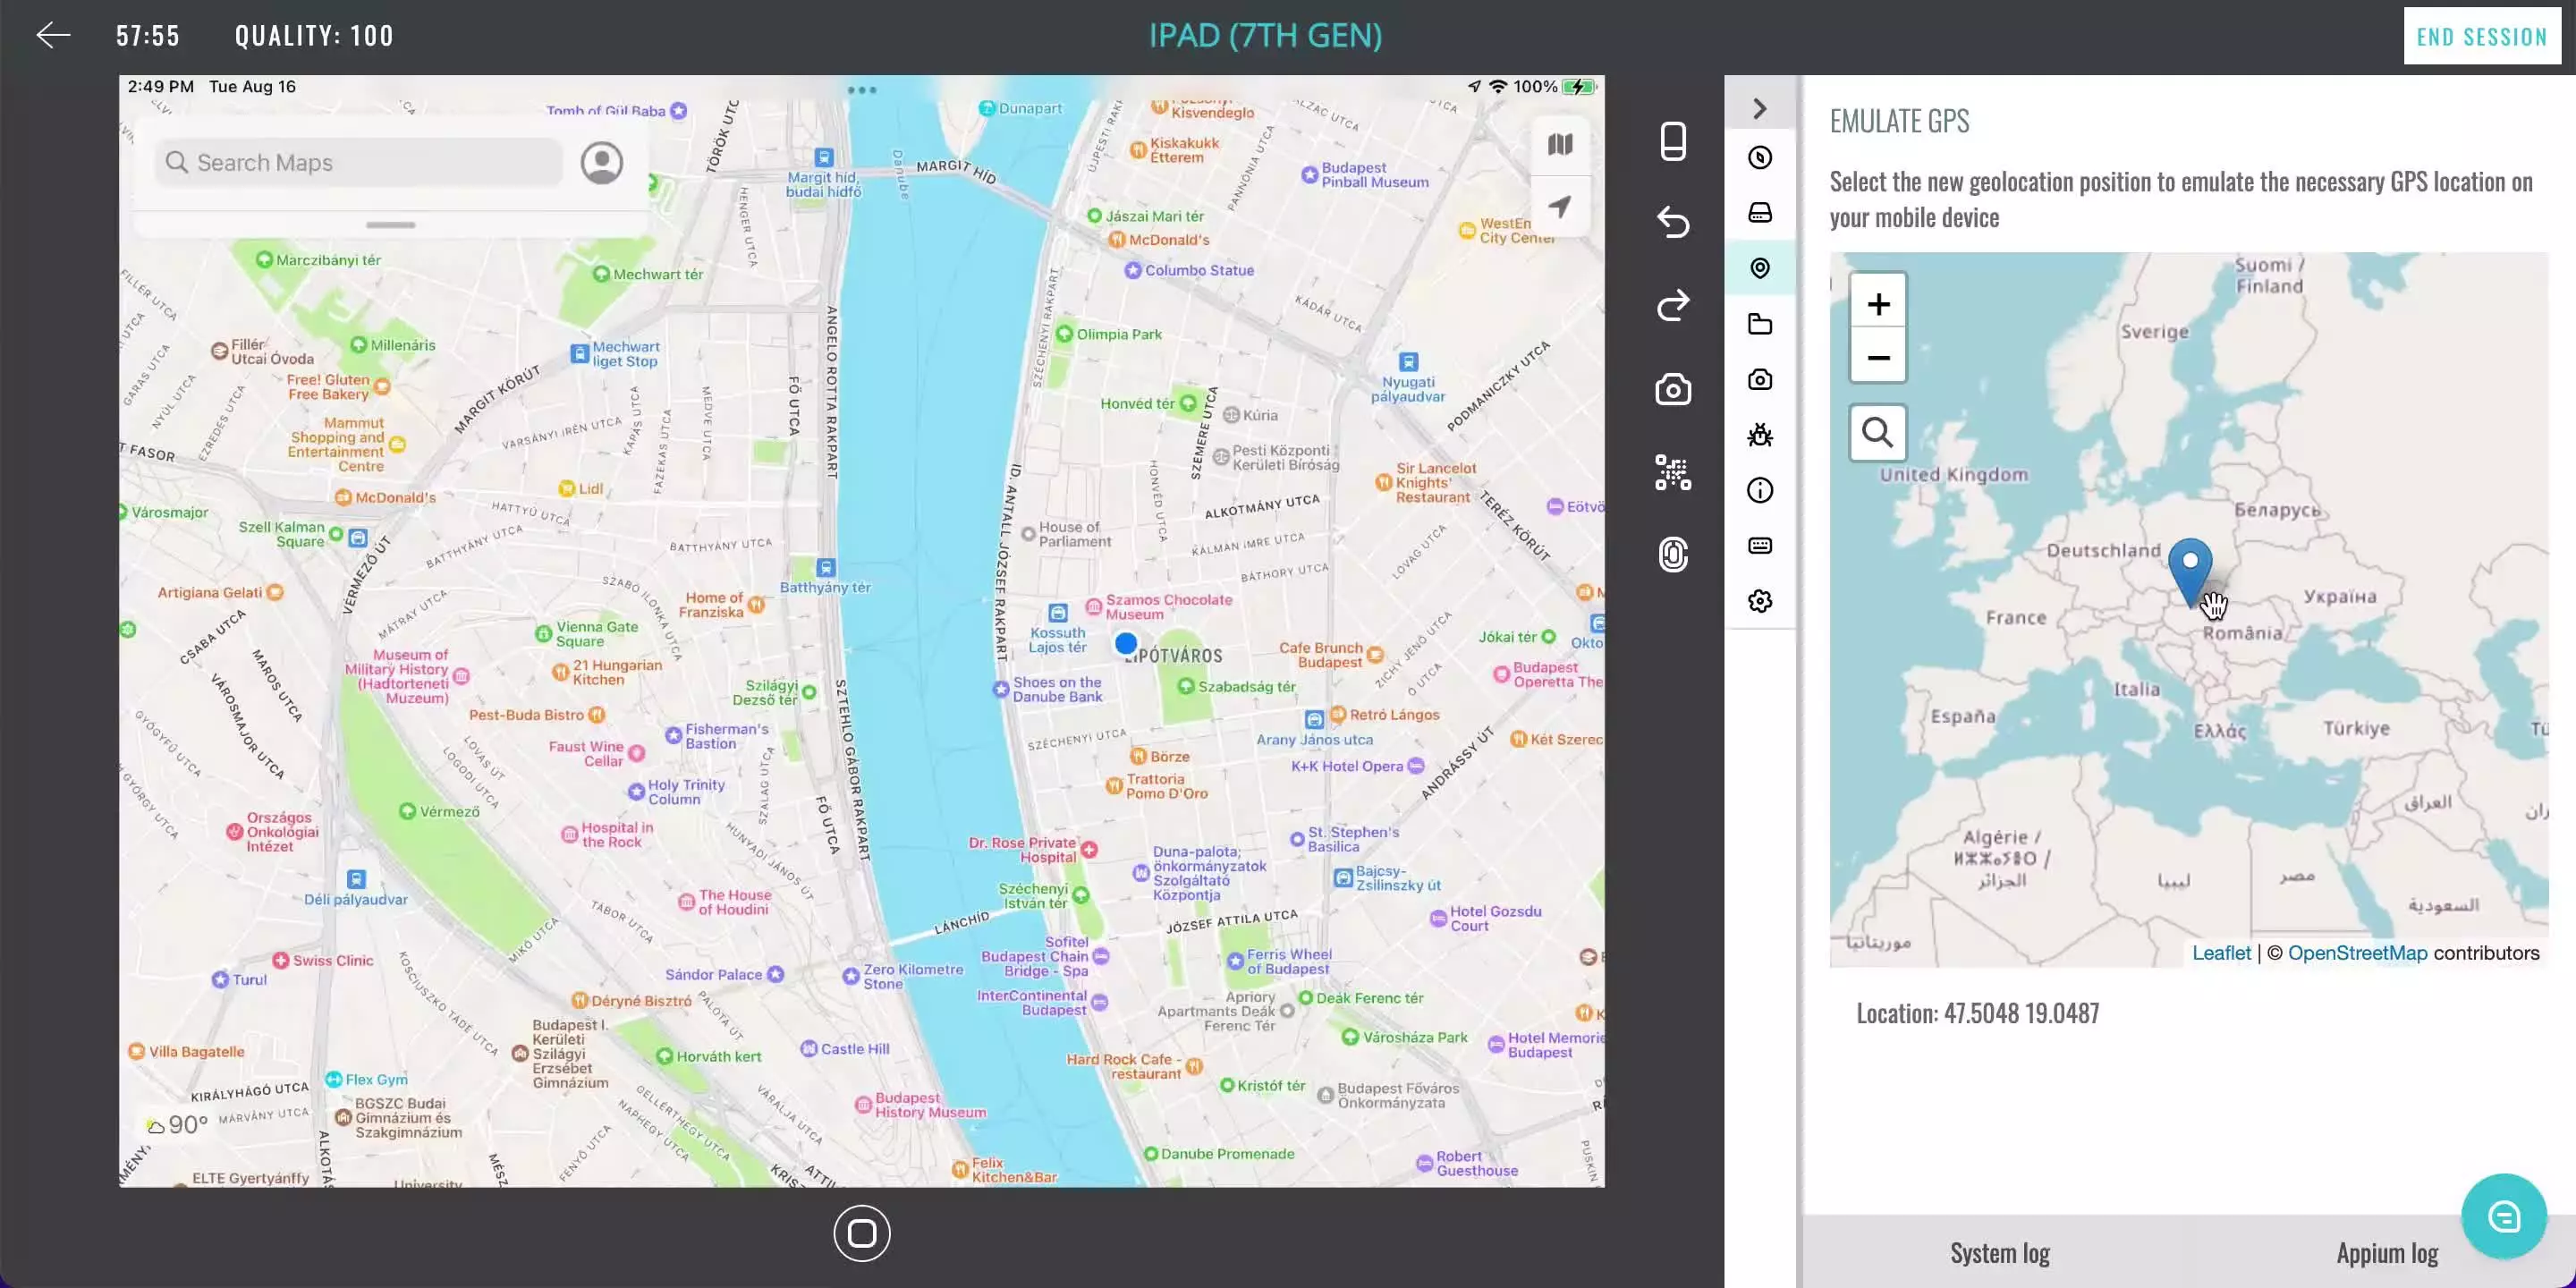The width and height of the screenshot is (2576, 1288).
Task: Click the END SESSION button
Action: click(2482, 36)
